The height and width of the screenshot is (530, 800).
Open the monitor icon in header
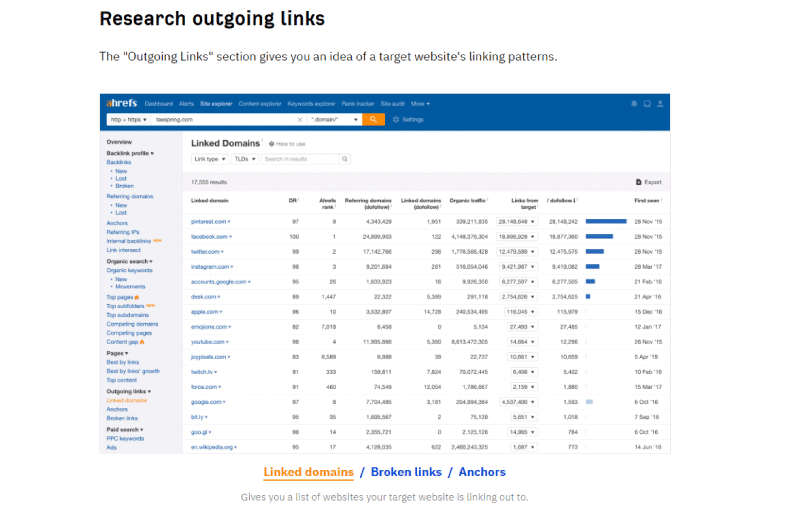[647, 104]
